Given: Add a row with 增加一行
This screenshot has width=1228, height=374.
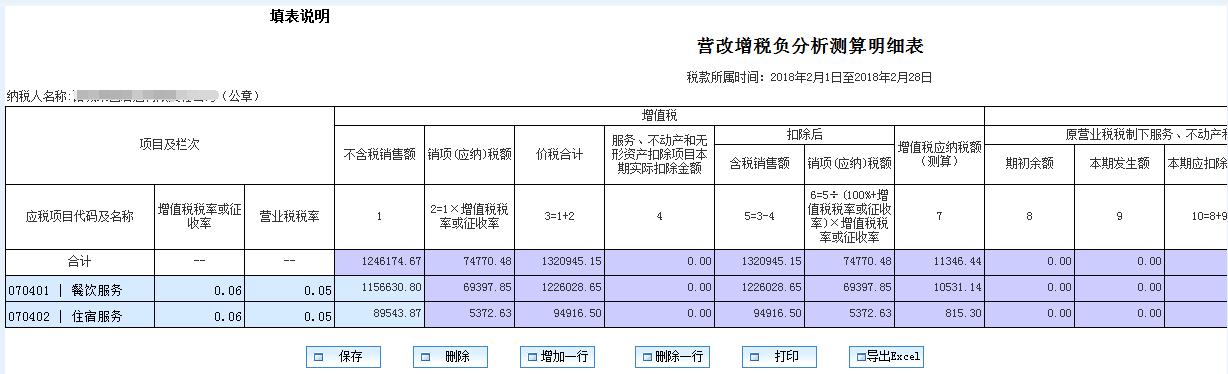Looking at the screenshot, I should [557, 356].
